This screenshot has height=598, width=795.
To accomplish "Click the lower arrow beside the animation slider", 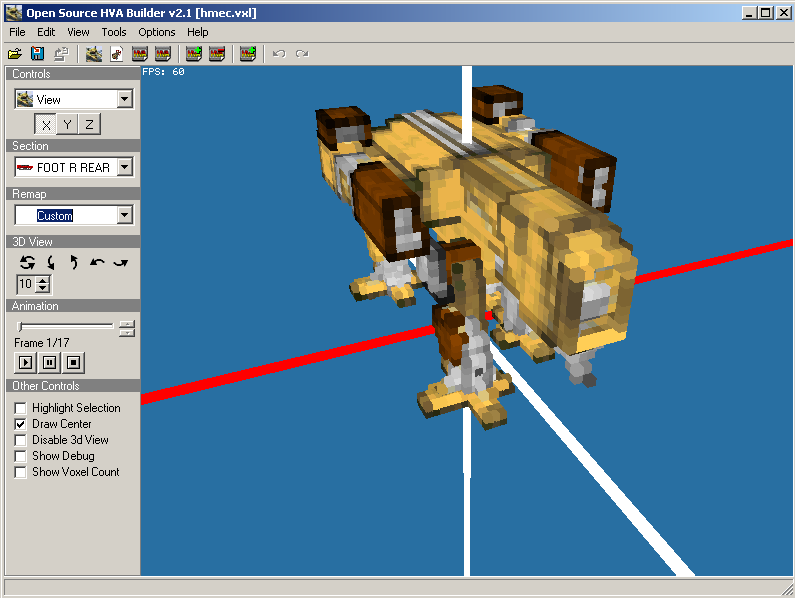I will click(x=127, y=333).
